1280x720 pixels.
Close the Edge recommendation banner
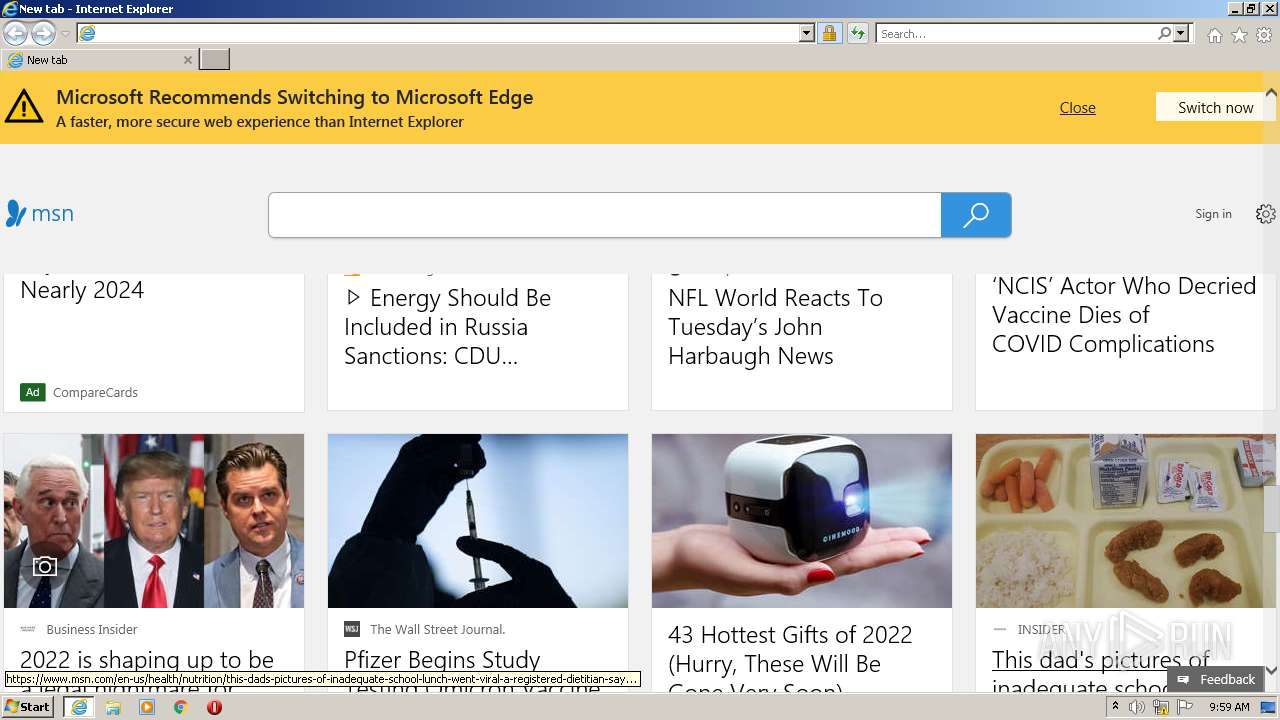point(1077,107)
